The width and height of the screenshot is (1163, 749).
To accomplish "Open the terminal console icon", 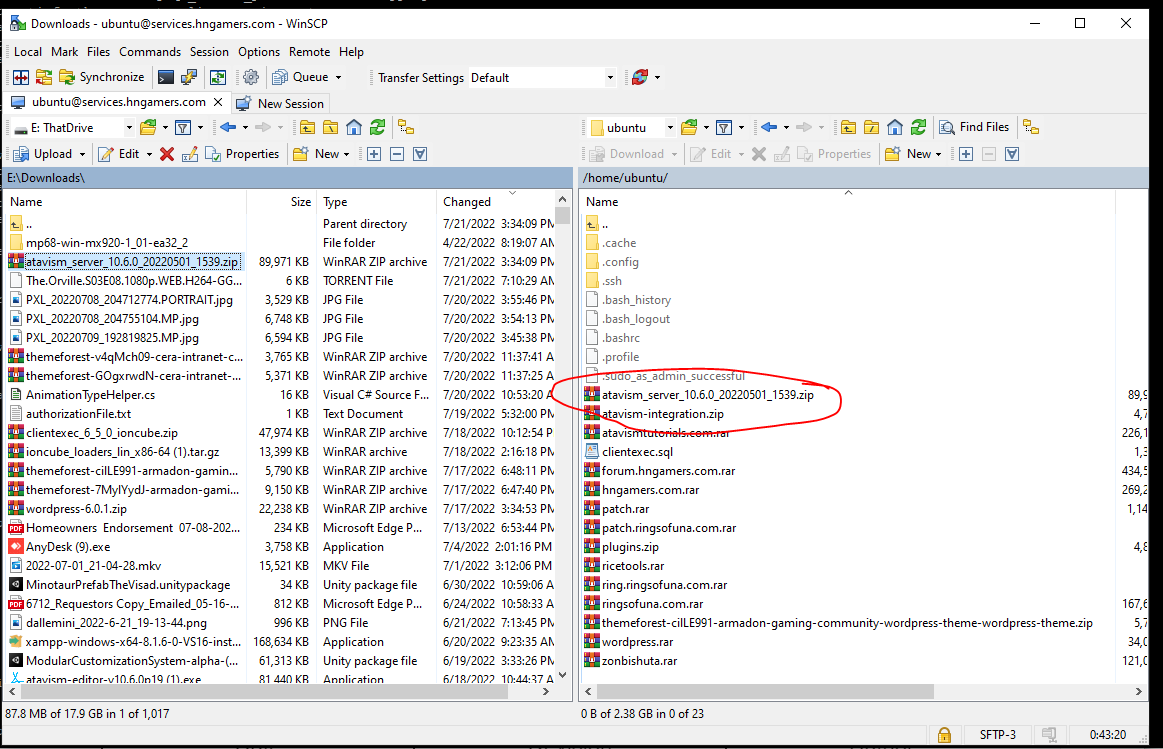I will 166,77.
